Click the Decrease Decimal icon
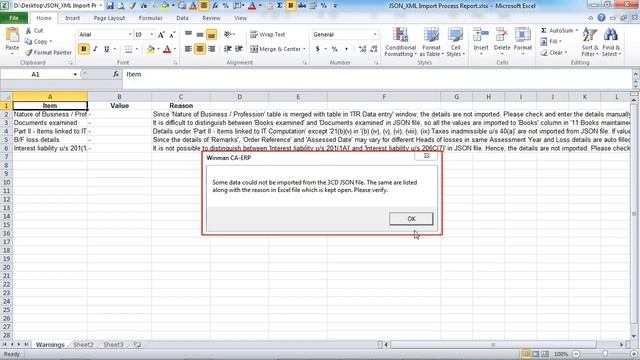The width and height of the screenshot is (640, 360). (x=373, y=49)
